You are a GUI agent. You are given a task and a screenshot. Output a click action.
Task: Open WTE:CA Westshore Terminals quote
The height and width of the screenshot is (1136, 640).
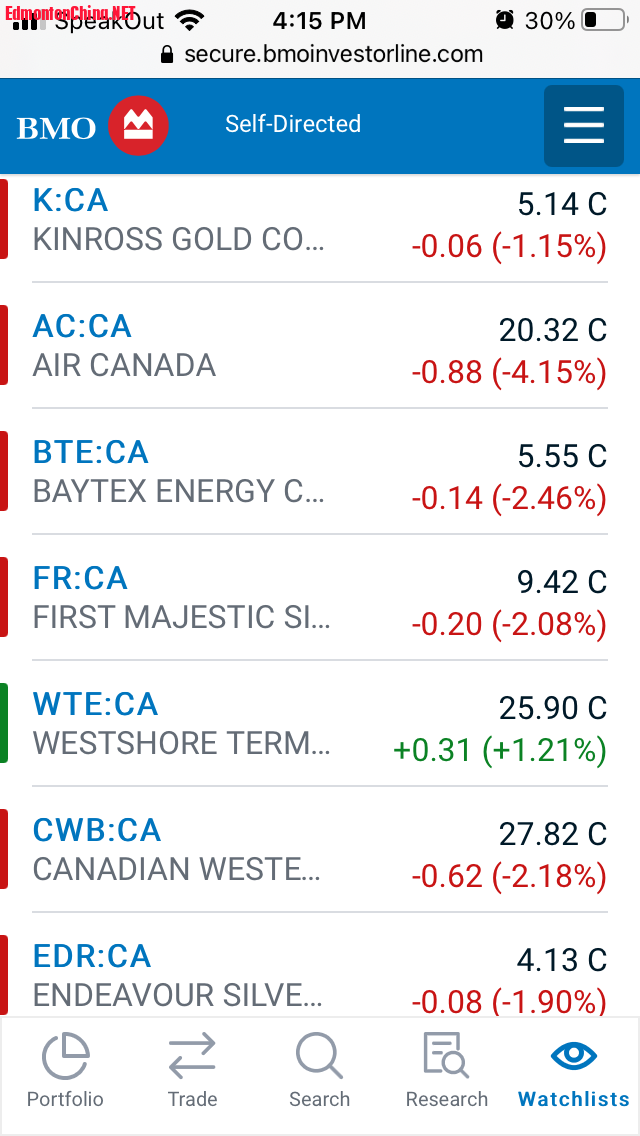[95, 704]
